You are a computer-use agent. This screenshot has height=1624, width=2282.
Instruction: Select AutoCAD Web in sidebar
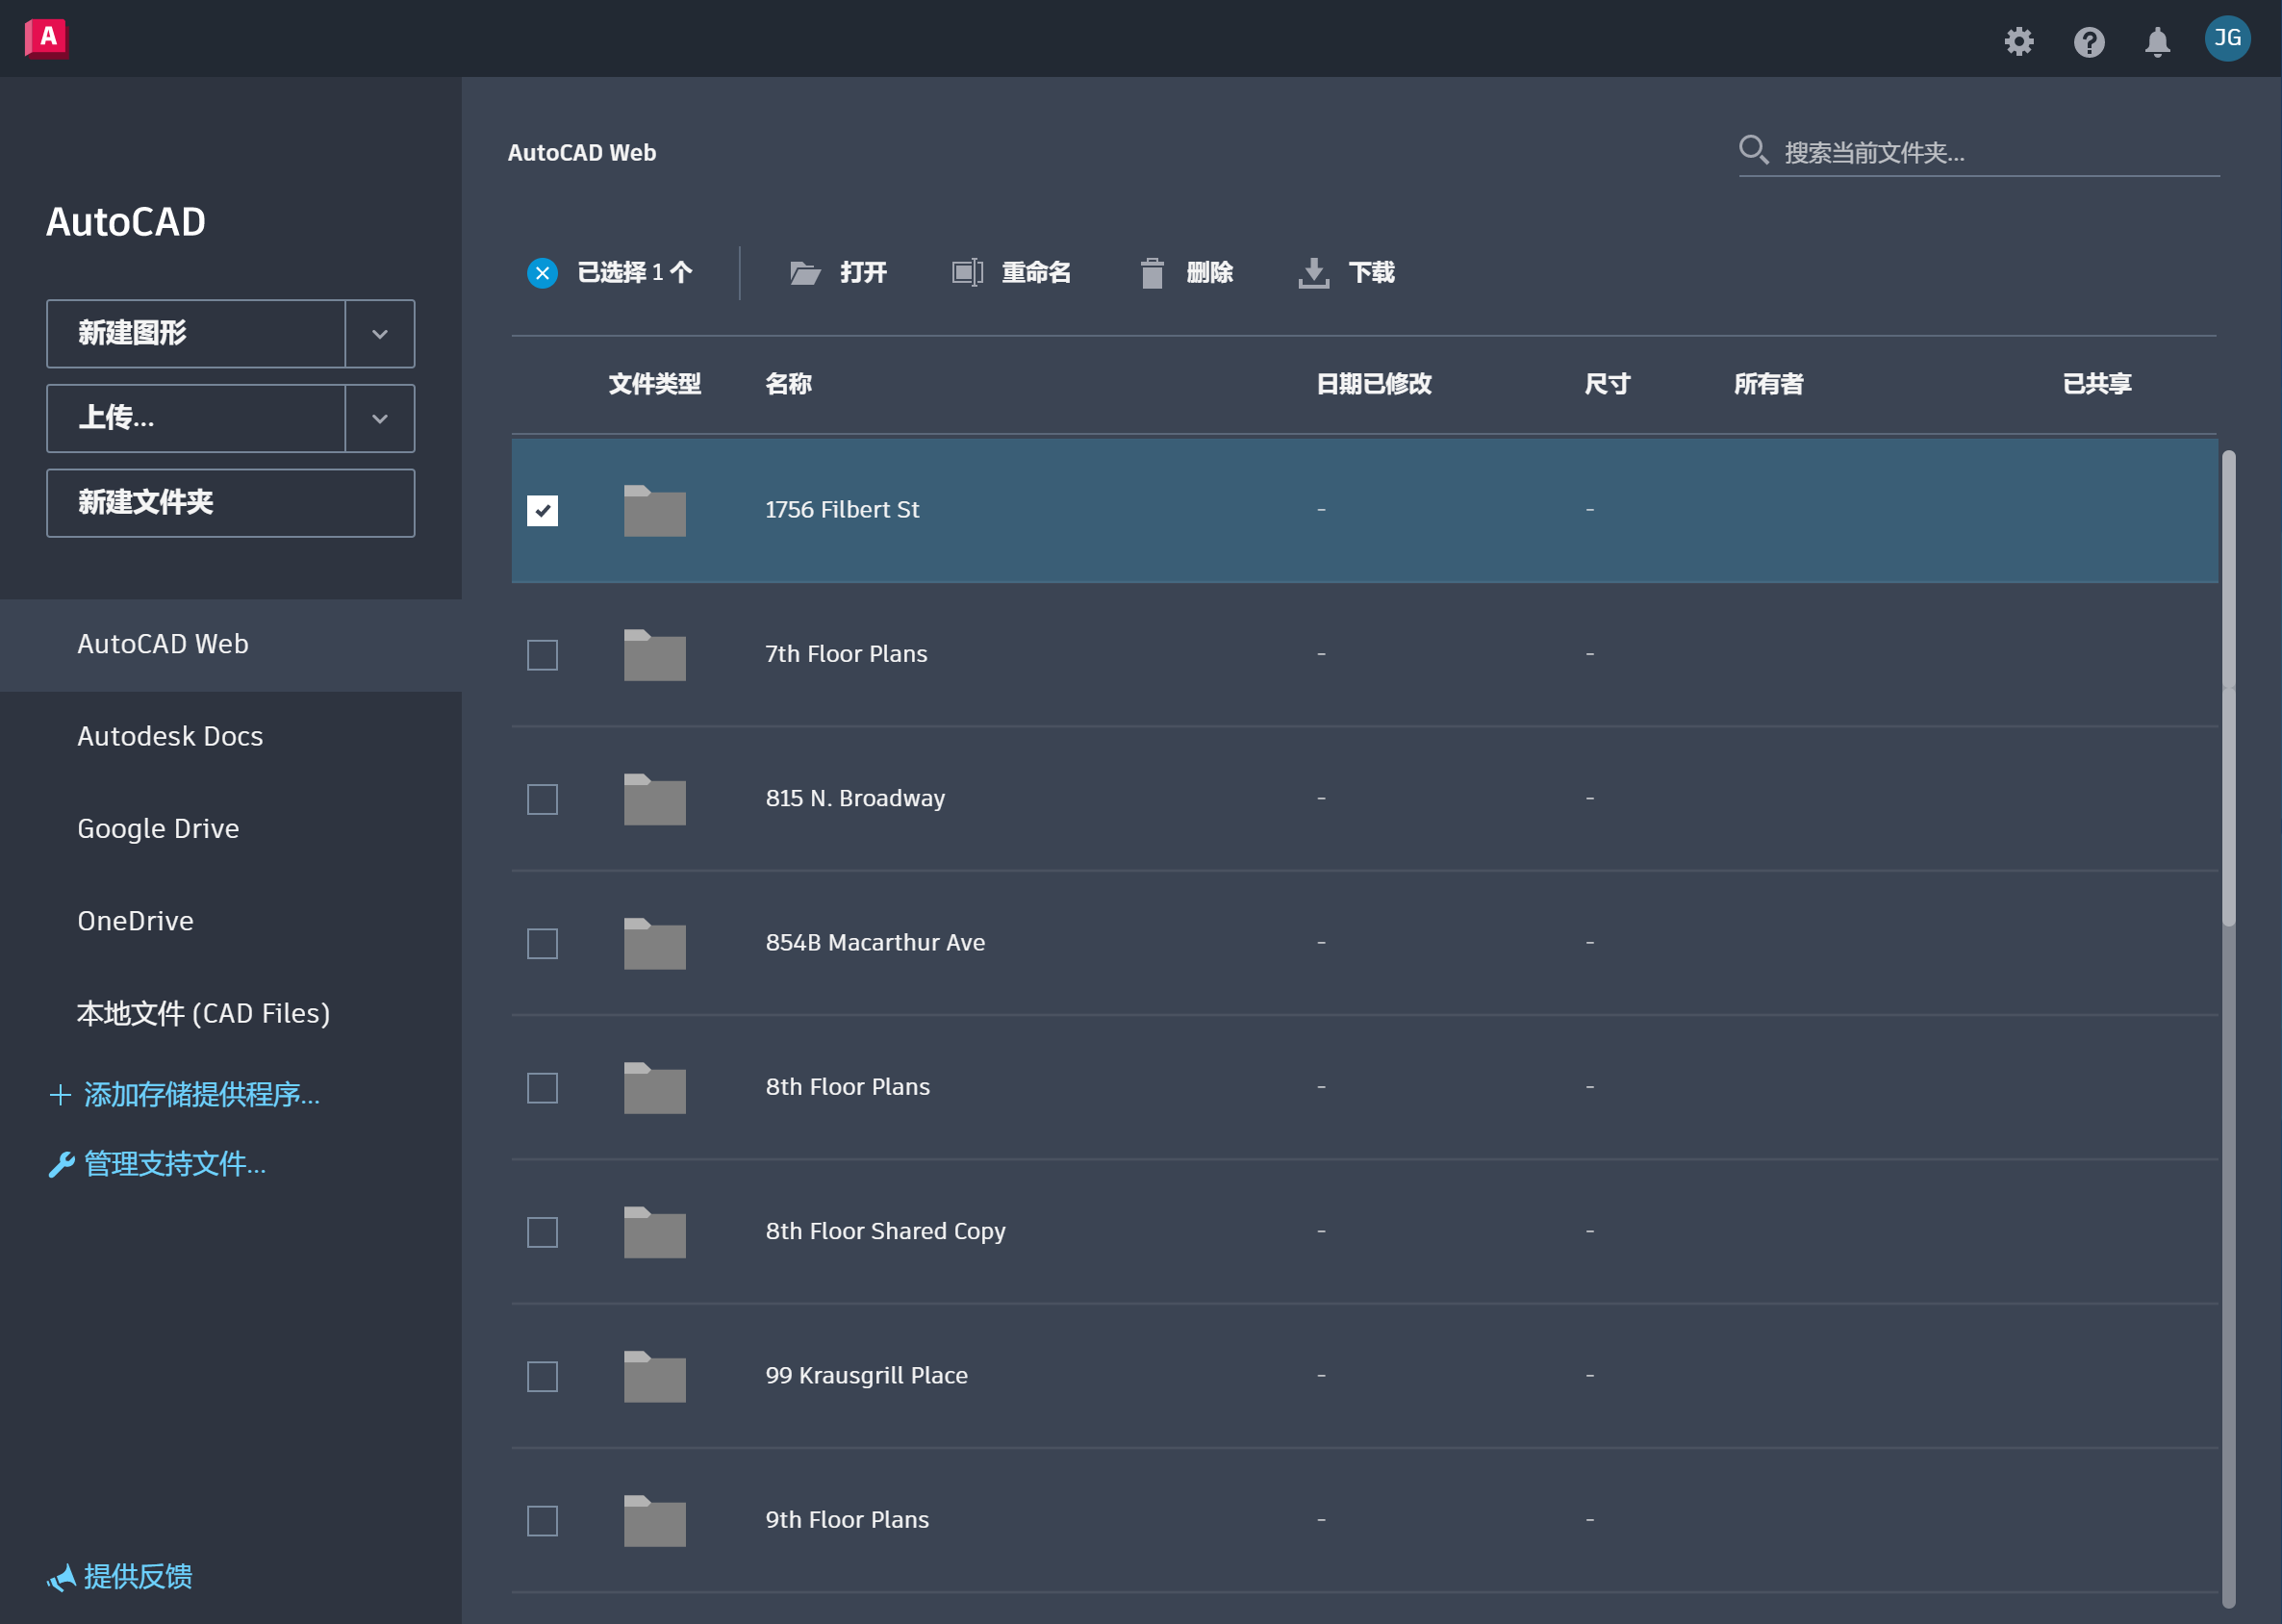pyautogui.click(x=231, y=645)
